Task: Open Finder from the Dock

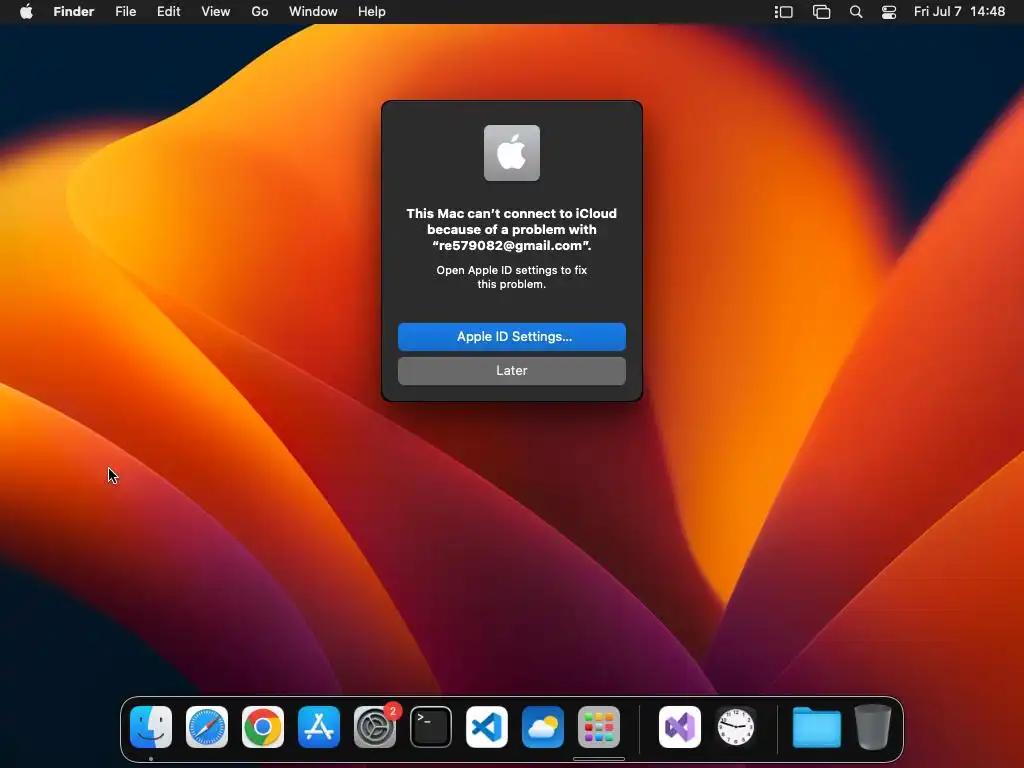Action: point(151,727)
